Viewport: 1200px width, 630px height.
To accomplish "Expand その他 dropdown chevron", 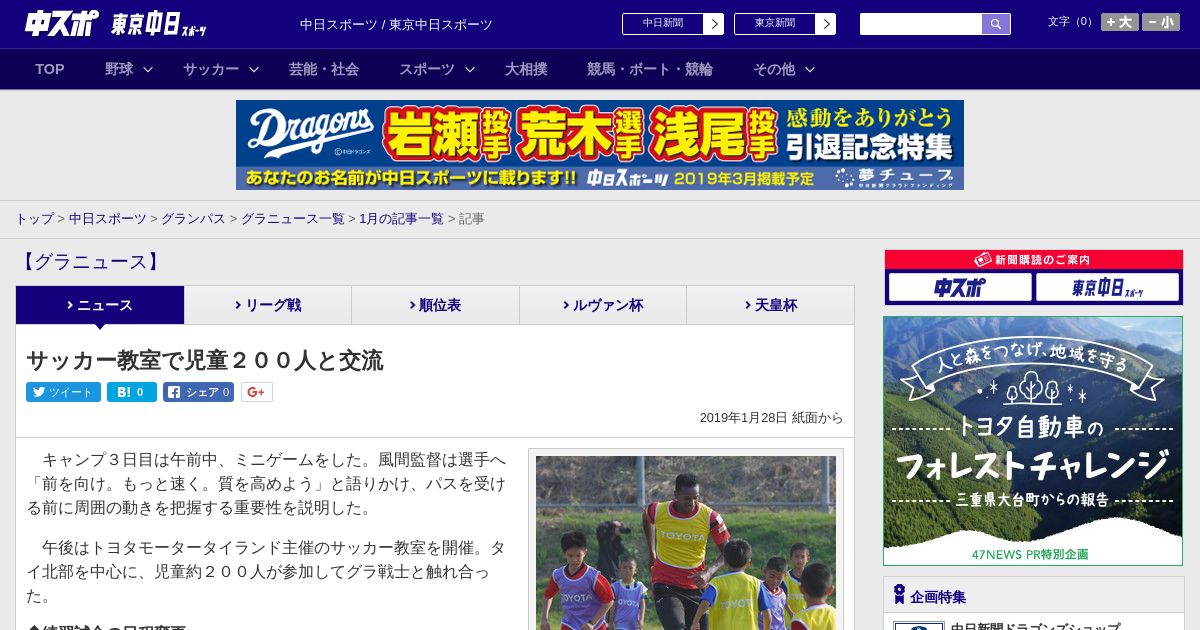I will point(810,69).
